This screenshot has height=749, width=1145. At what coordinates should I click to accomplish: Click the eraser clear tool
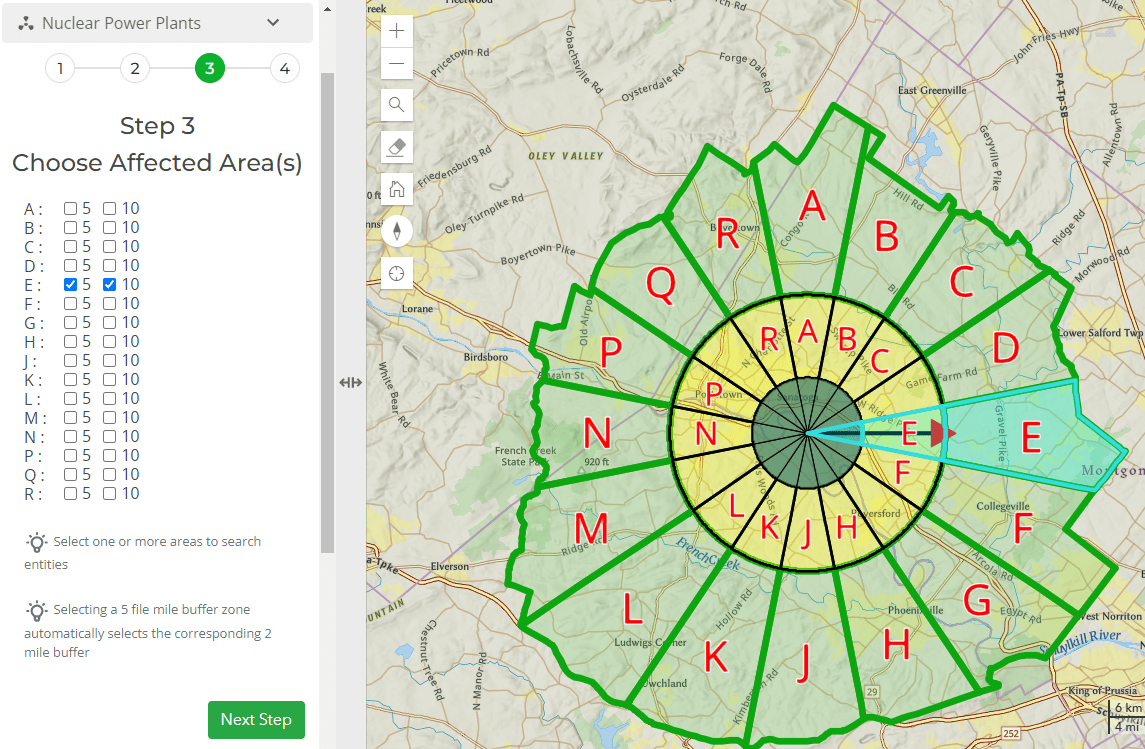(x=397, y=147)
